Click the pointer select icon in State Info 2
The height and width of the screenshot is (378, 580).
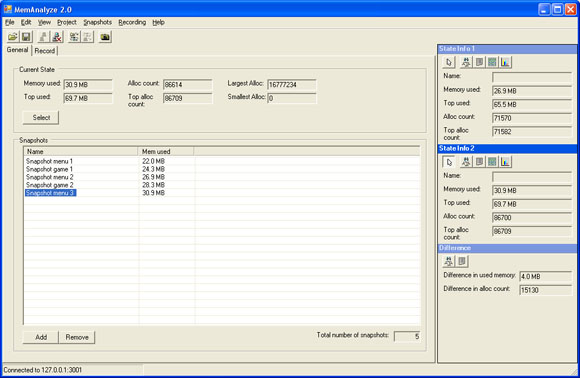tap(449, 162)
